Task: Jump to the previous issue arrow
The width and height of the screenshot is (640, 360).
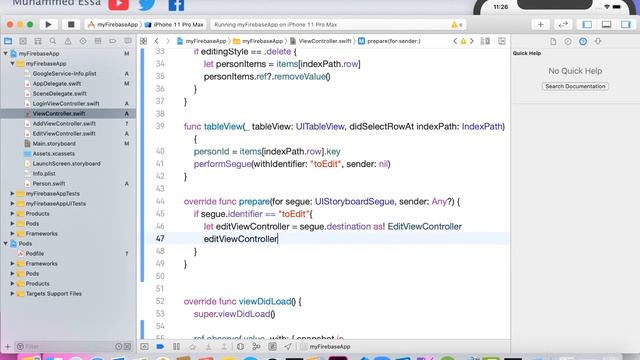Action: [x=455, y=41]
